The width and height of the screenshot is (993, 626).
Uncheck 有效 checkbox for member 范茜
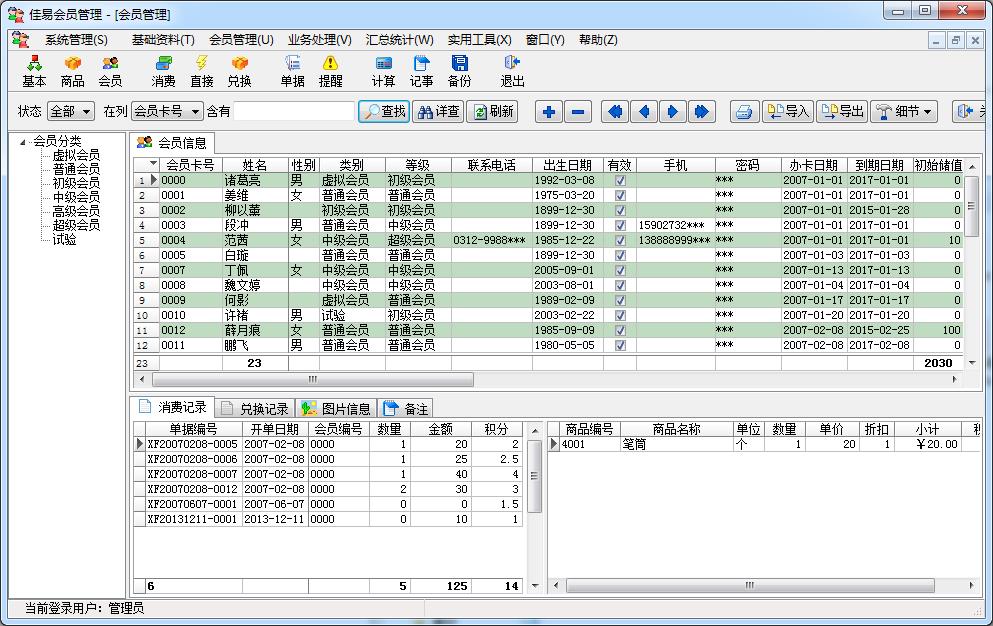620,240
